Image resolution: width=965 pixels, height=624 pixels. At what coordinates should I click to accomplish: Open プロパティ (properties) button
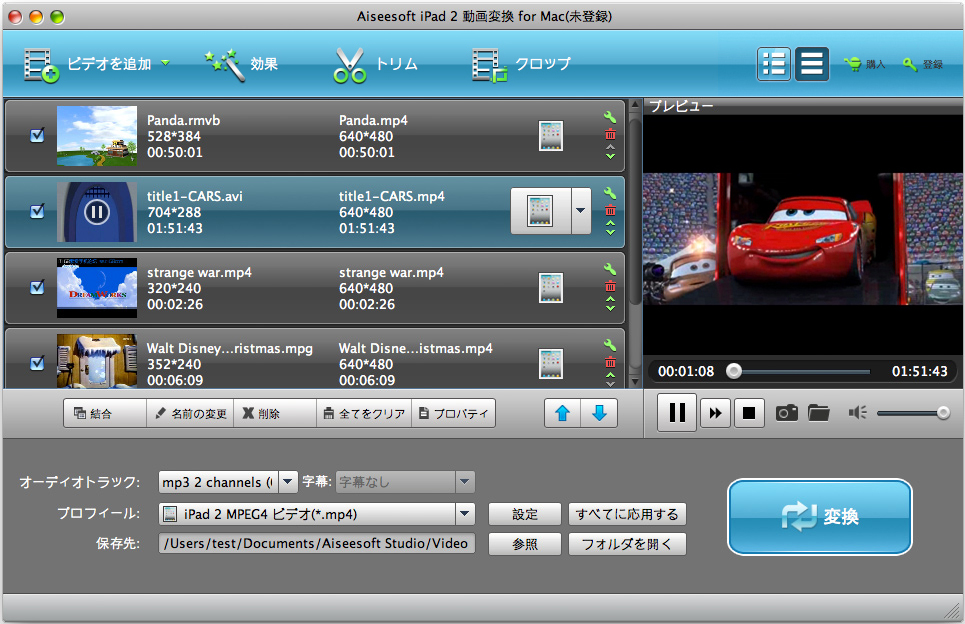pyautogui.click(x=453, y=414)
